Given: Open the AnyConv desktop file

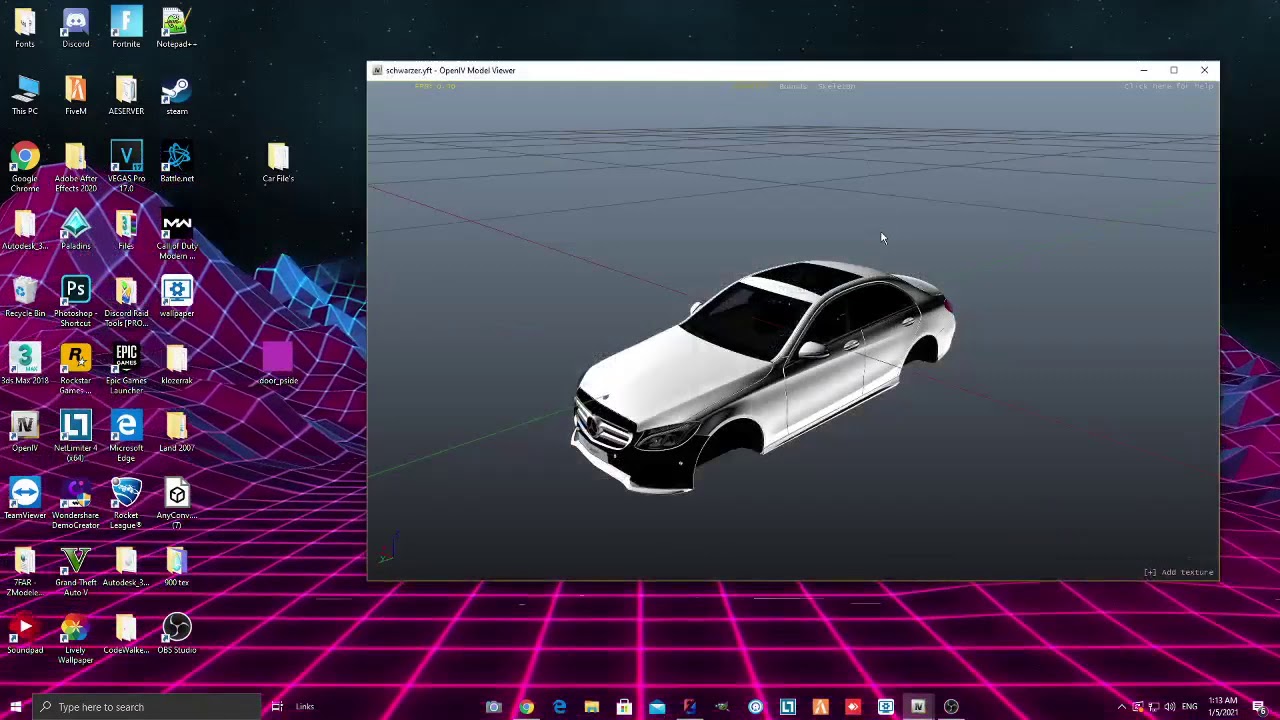Looking at the screenshot, I should click(x=176, y=503).
